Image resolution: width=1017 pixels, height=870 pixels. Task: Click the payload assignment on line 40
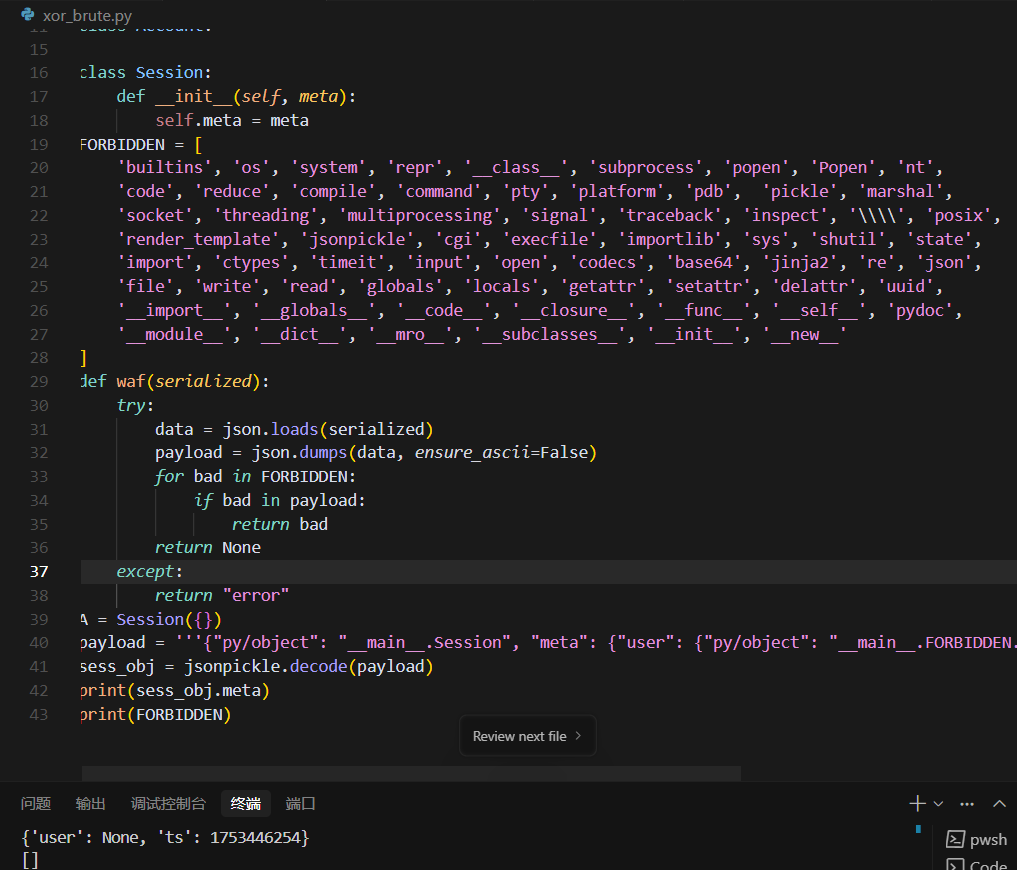(x=548, y=643)
